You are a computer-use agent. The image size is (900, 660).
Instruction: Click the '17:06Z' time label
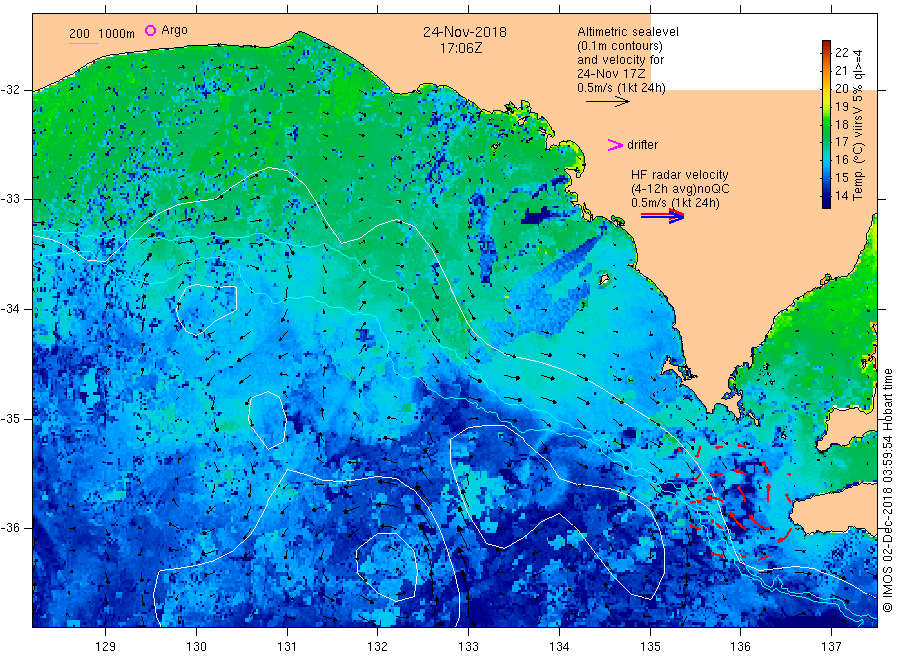461,48
